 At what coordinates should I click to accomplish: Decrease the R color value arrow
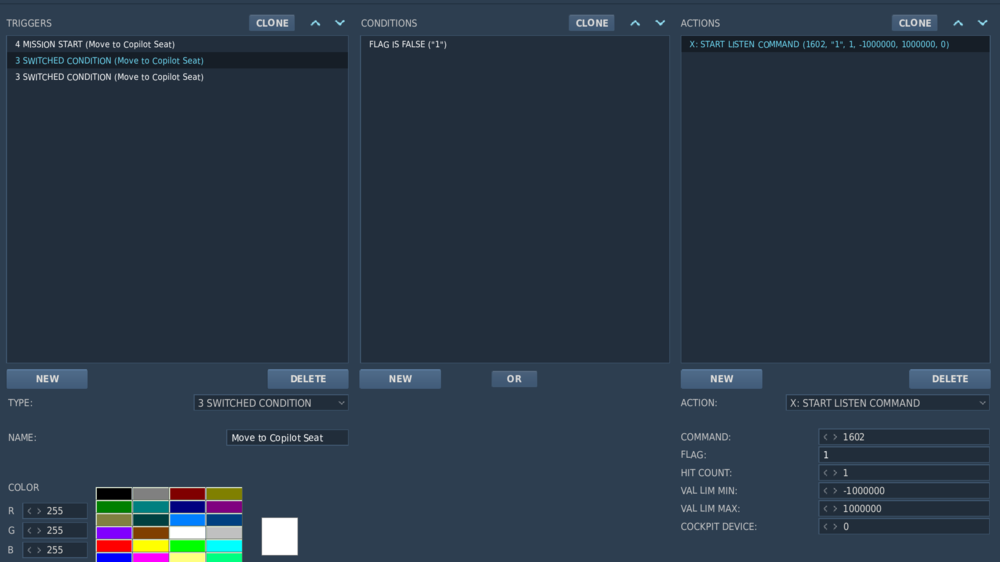pyautogui.click(x=29, y=511)
